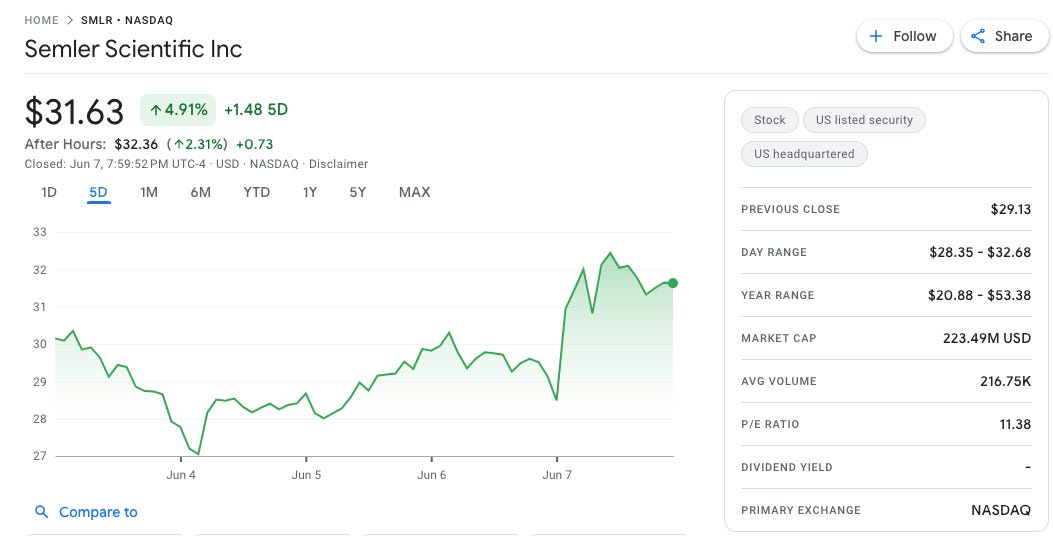Click the Jun 4 axis label
Viewport: 1053px width, 536px height.
coord(181,475)
